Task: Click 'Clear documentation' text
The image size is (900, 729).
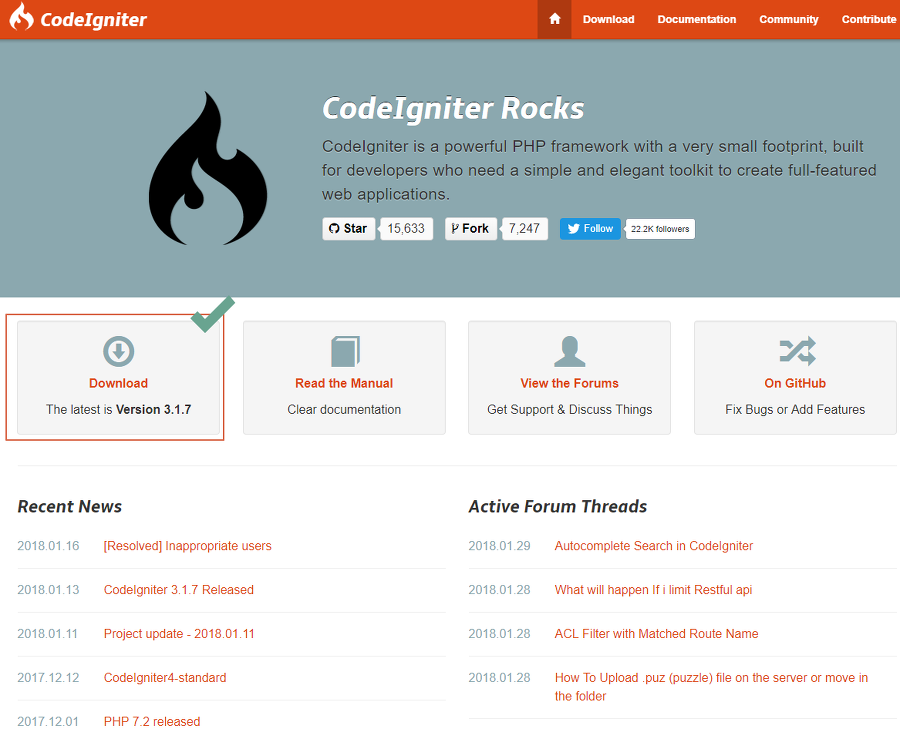Action: 344,409
